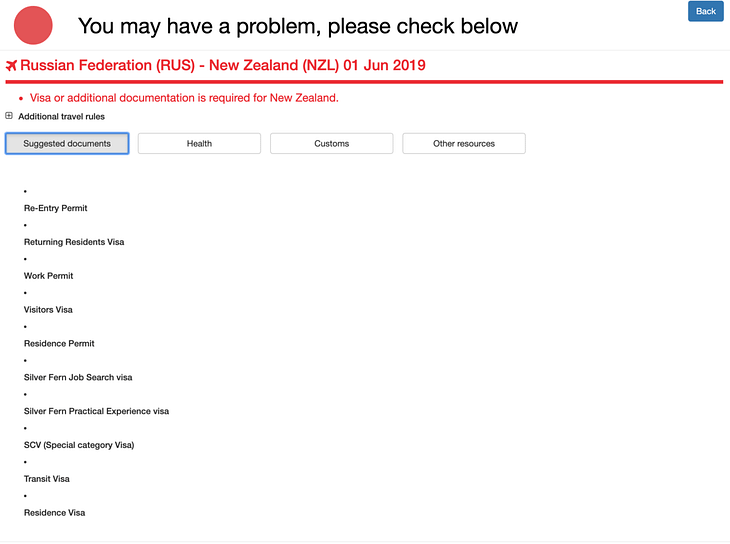Click Silver Fern Practical Experience visa
Viewport: 730px width, 544px height.
click(x=96, y=411)
